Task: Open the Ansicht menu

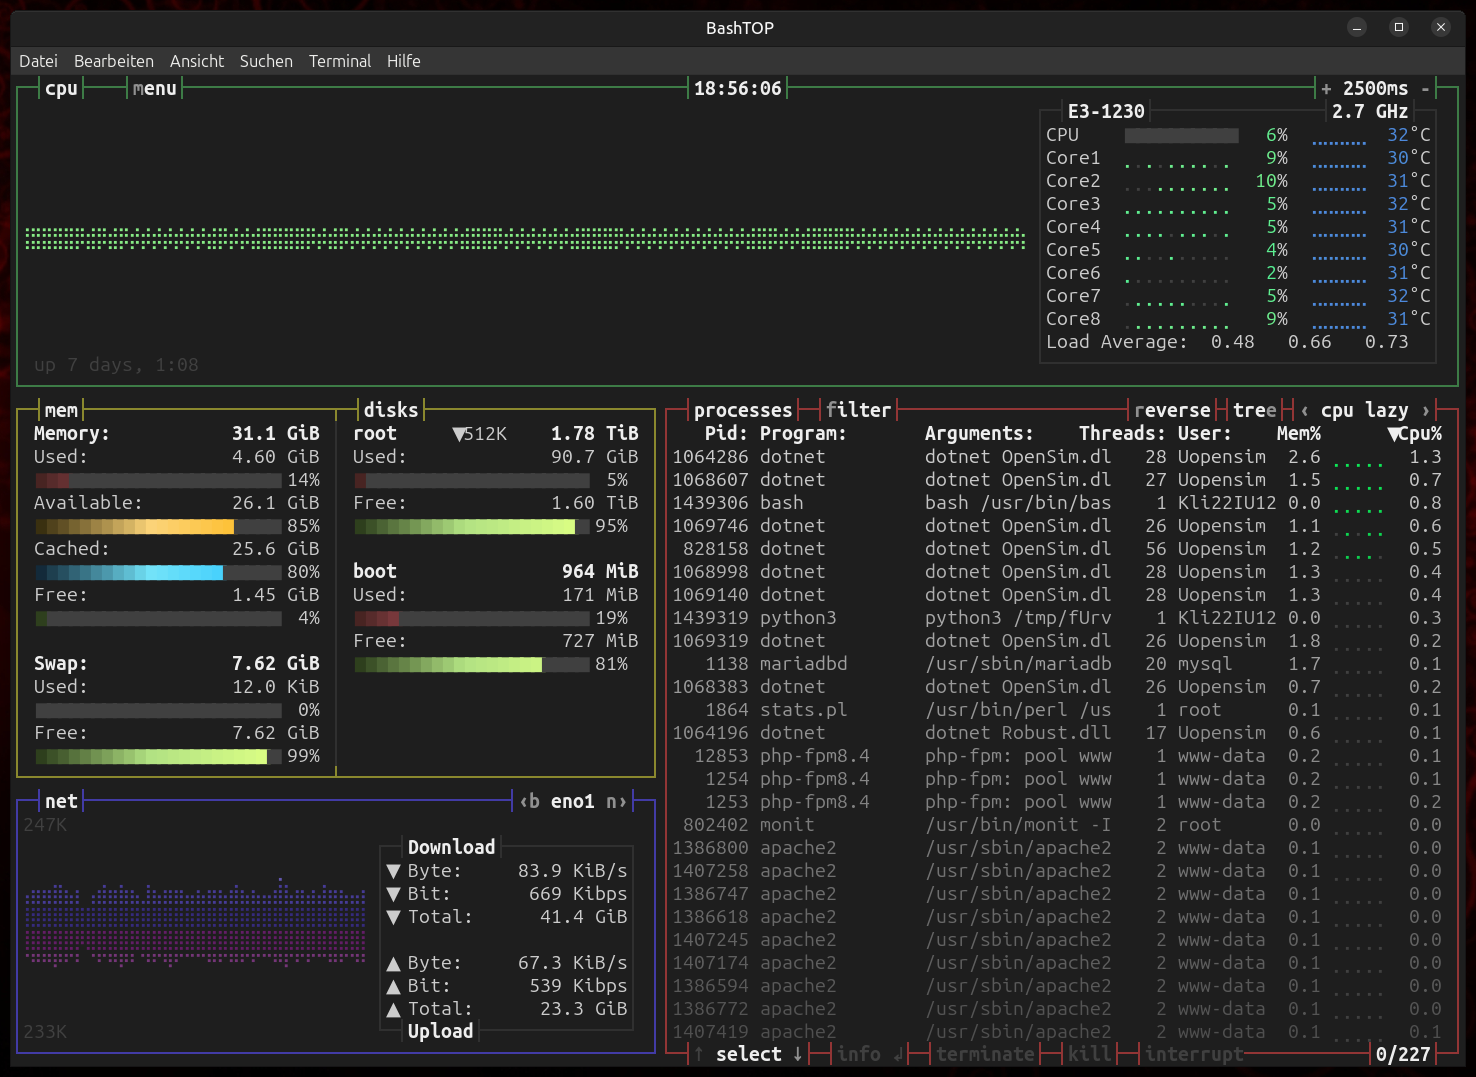Action: [x=196, y=61]
